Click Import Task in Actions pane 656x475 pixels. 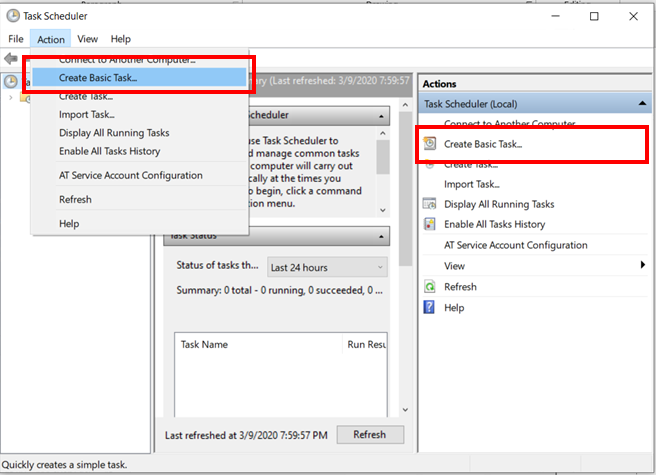click(x=472, y=184)
